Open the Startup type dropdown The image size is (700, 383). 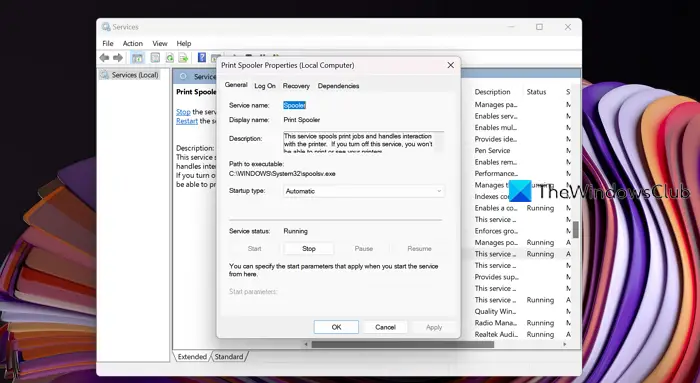[x=364, y=191]
